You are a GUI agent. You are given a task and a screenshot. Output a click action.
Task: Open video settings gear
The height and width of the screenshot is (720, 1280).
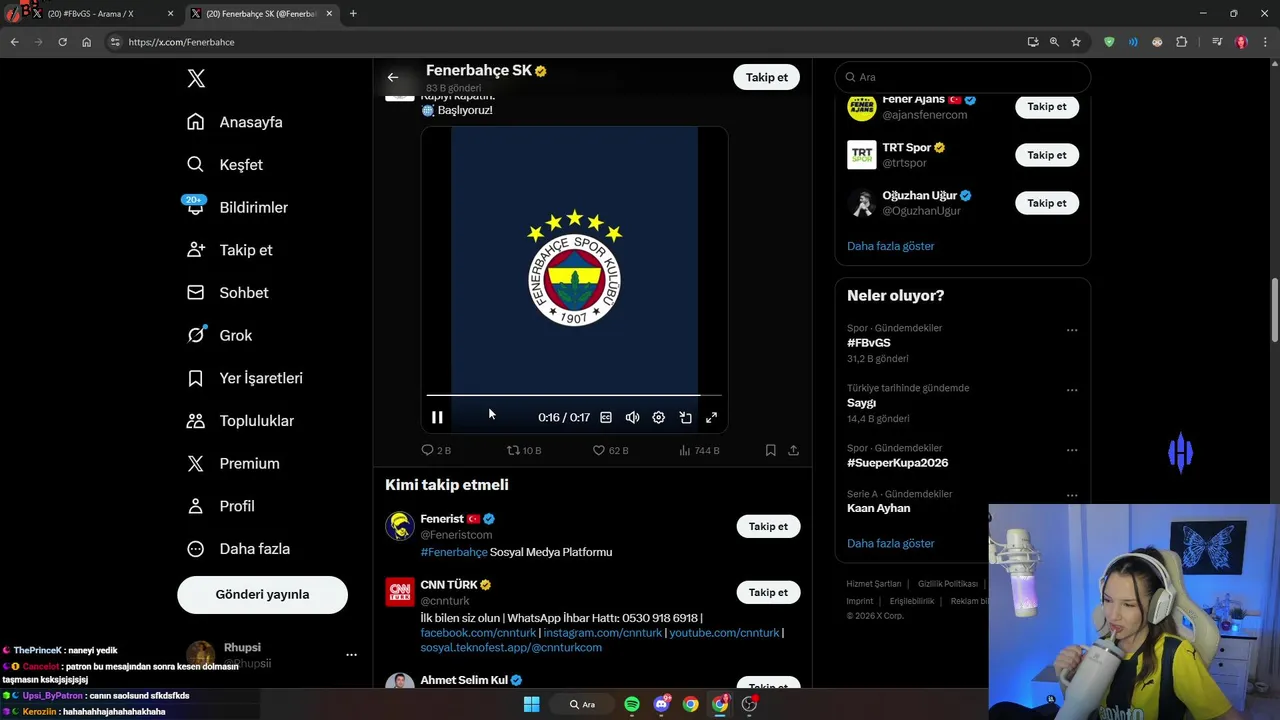click(658, 417)
